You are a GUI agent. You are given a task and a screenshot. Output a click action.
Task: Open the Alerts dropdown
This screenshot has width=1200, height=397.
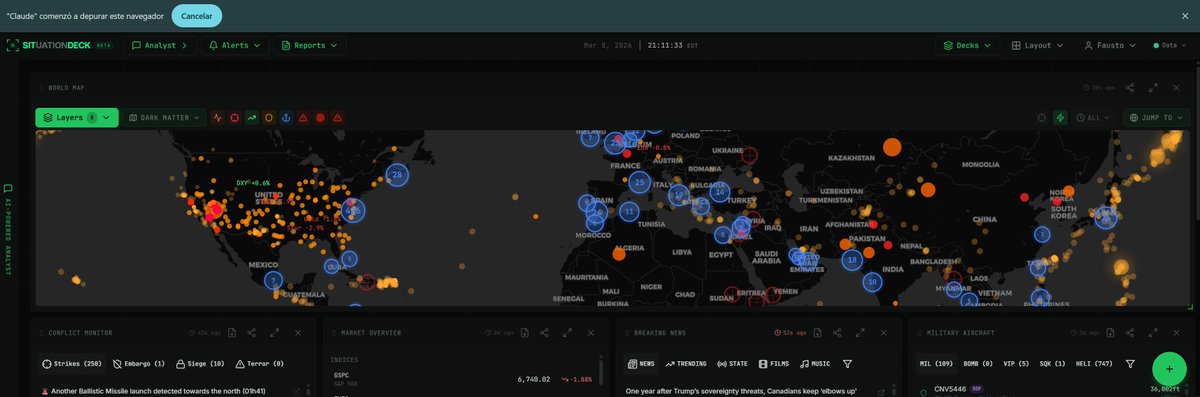235,45
